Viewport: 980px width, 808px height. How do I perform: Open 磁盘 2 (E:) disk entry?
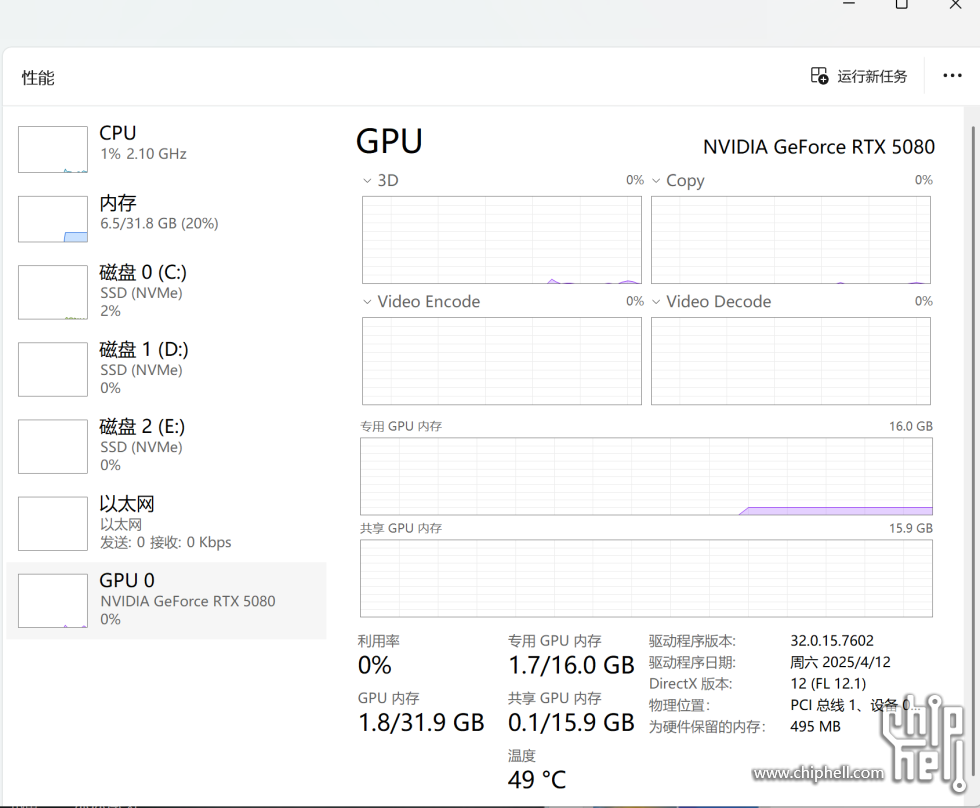(x=166, y=446)
